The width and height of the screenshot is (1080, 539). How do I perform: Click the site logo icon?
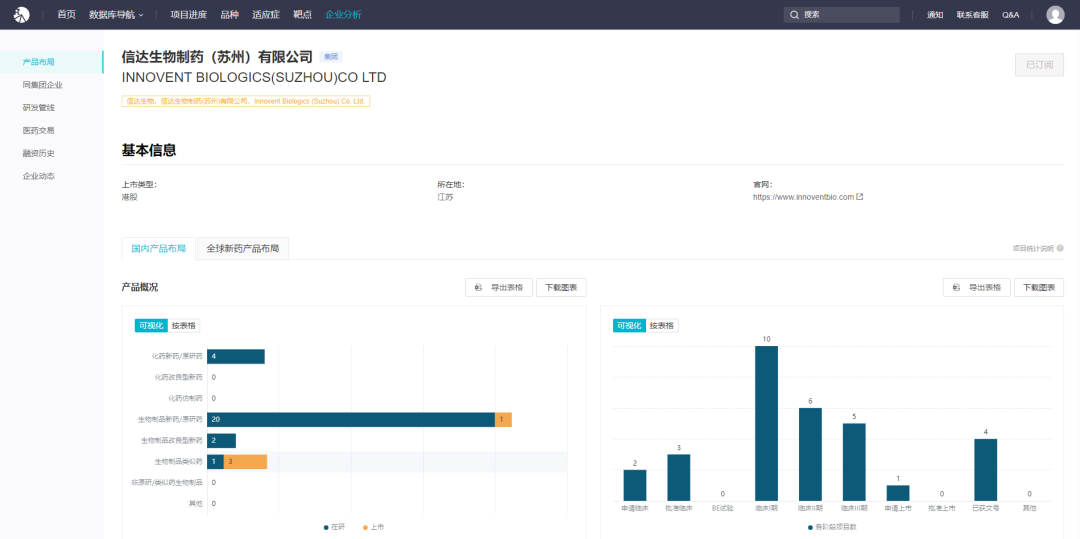tap(22, 14)
